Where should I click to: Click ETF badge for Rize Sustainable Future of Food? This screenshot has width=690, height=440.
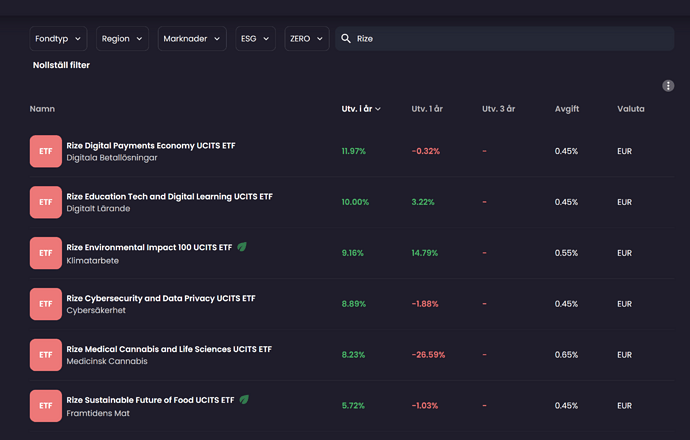tap(46, 406)
